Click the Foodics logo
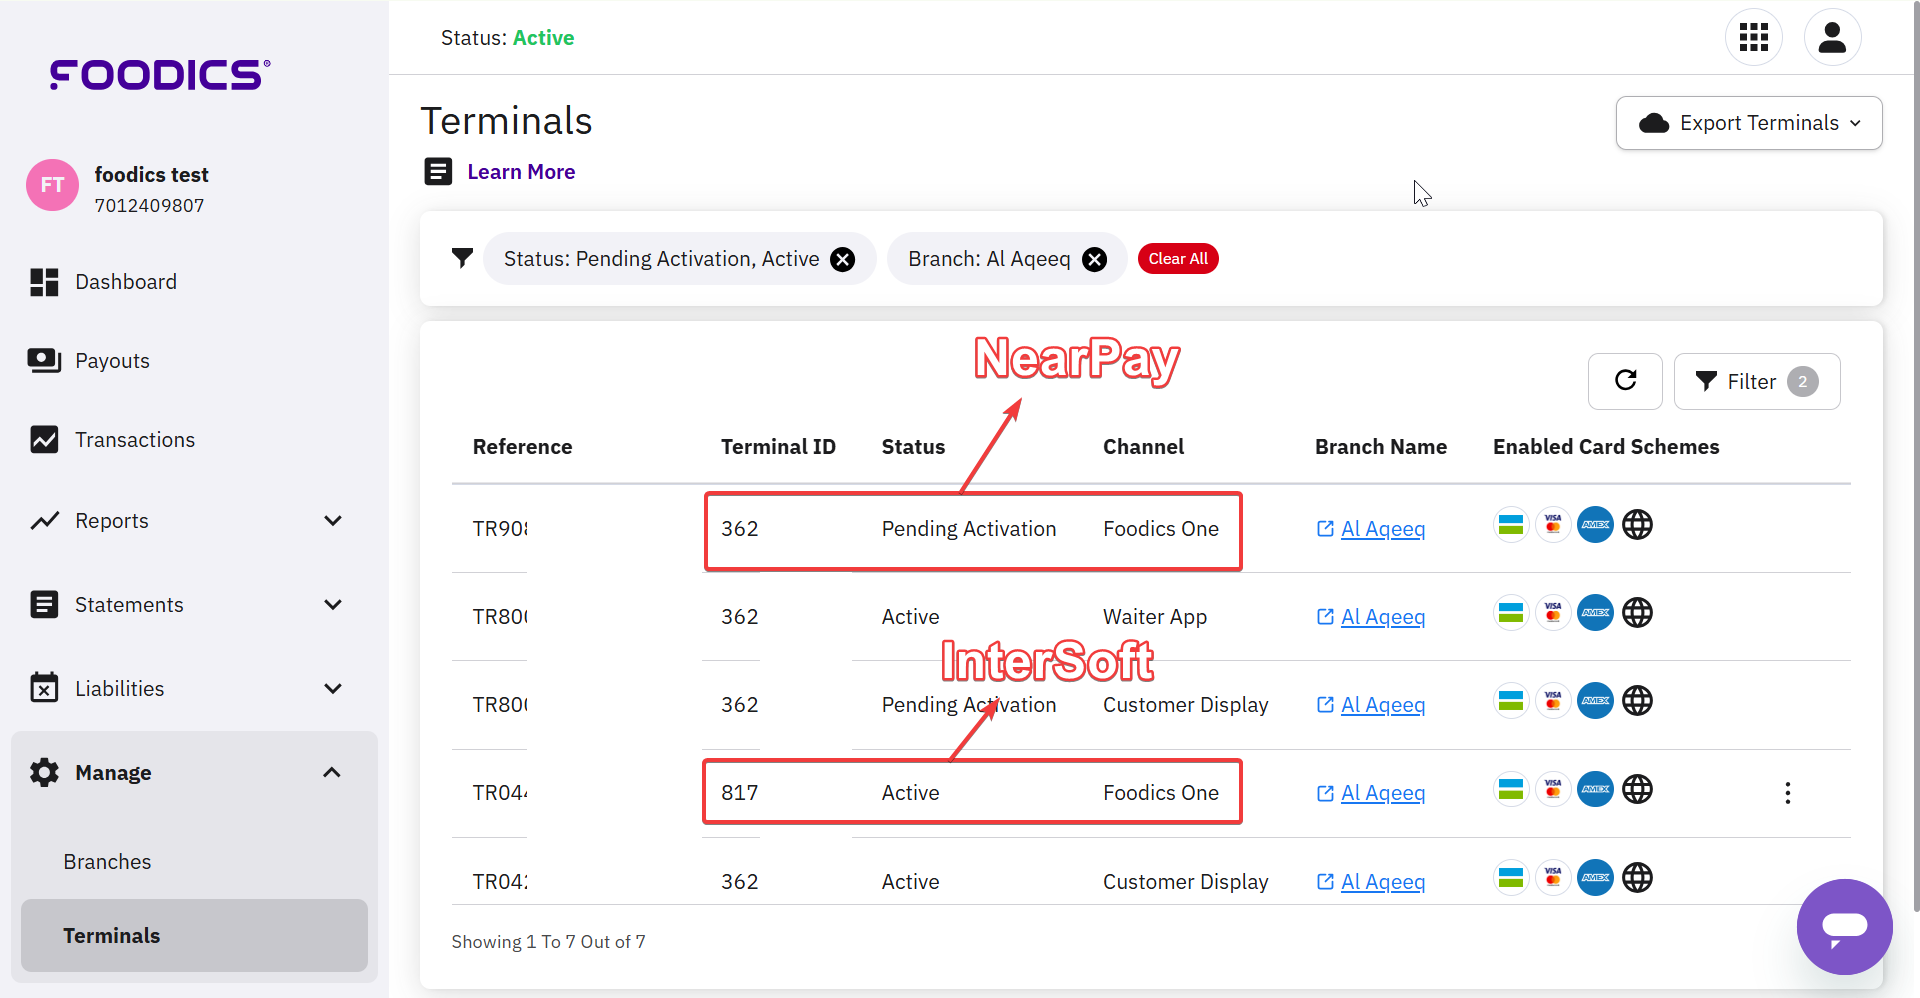The image size is (1920, 998). pyautogui.click(x=160, y=75)
